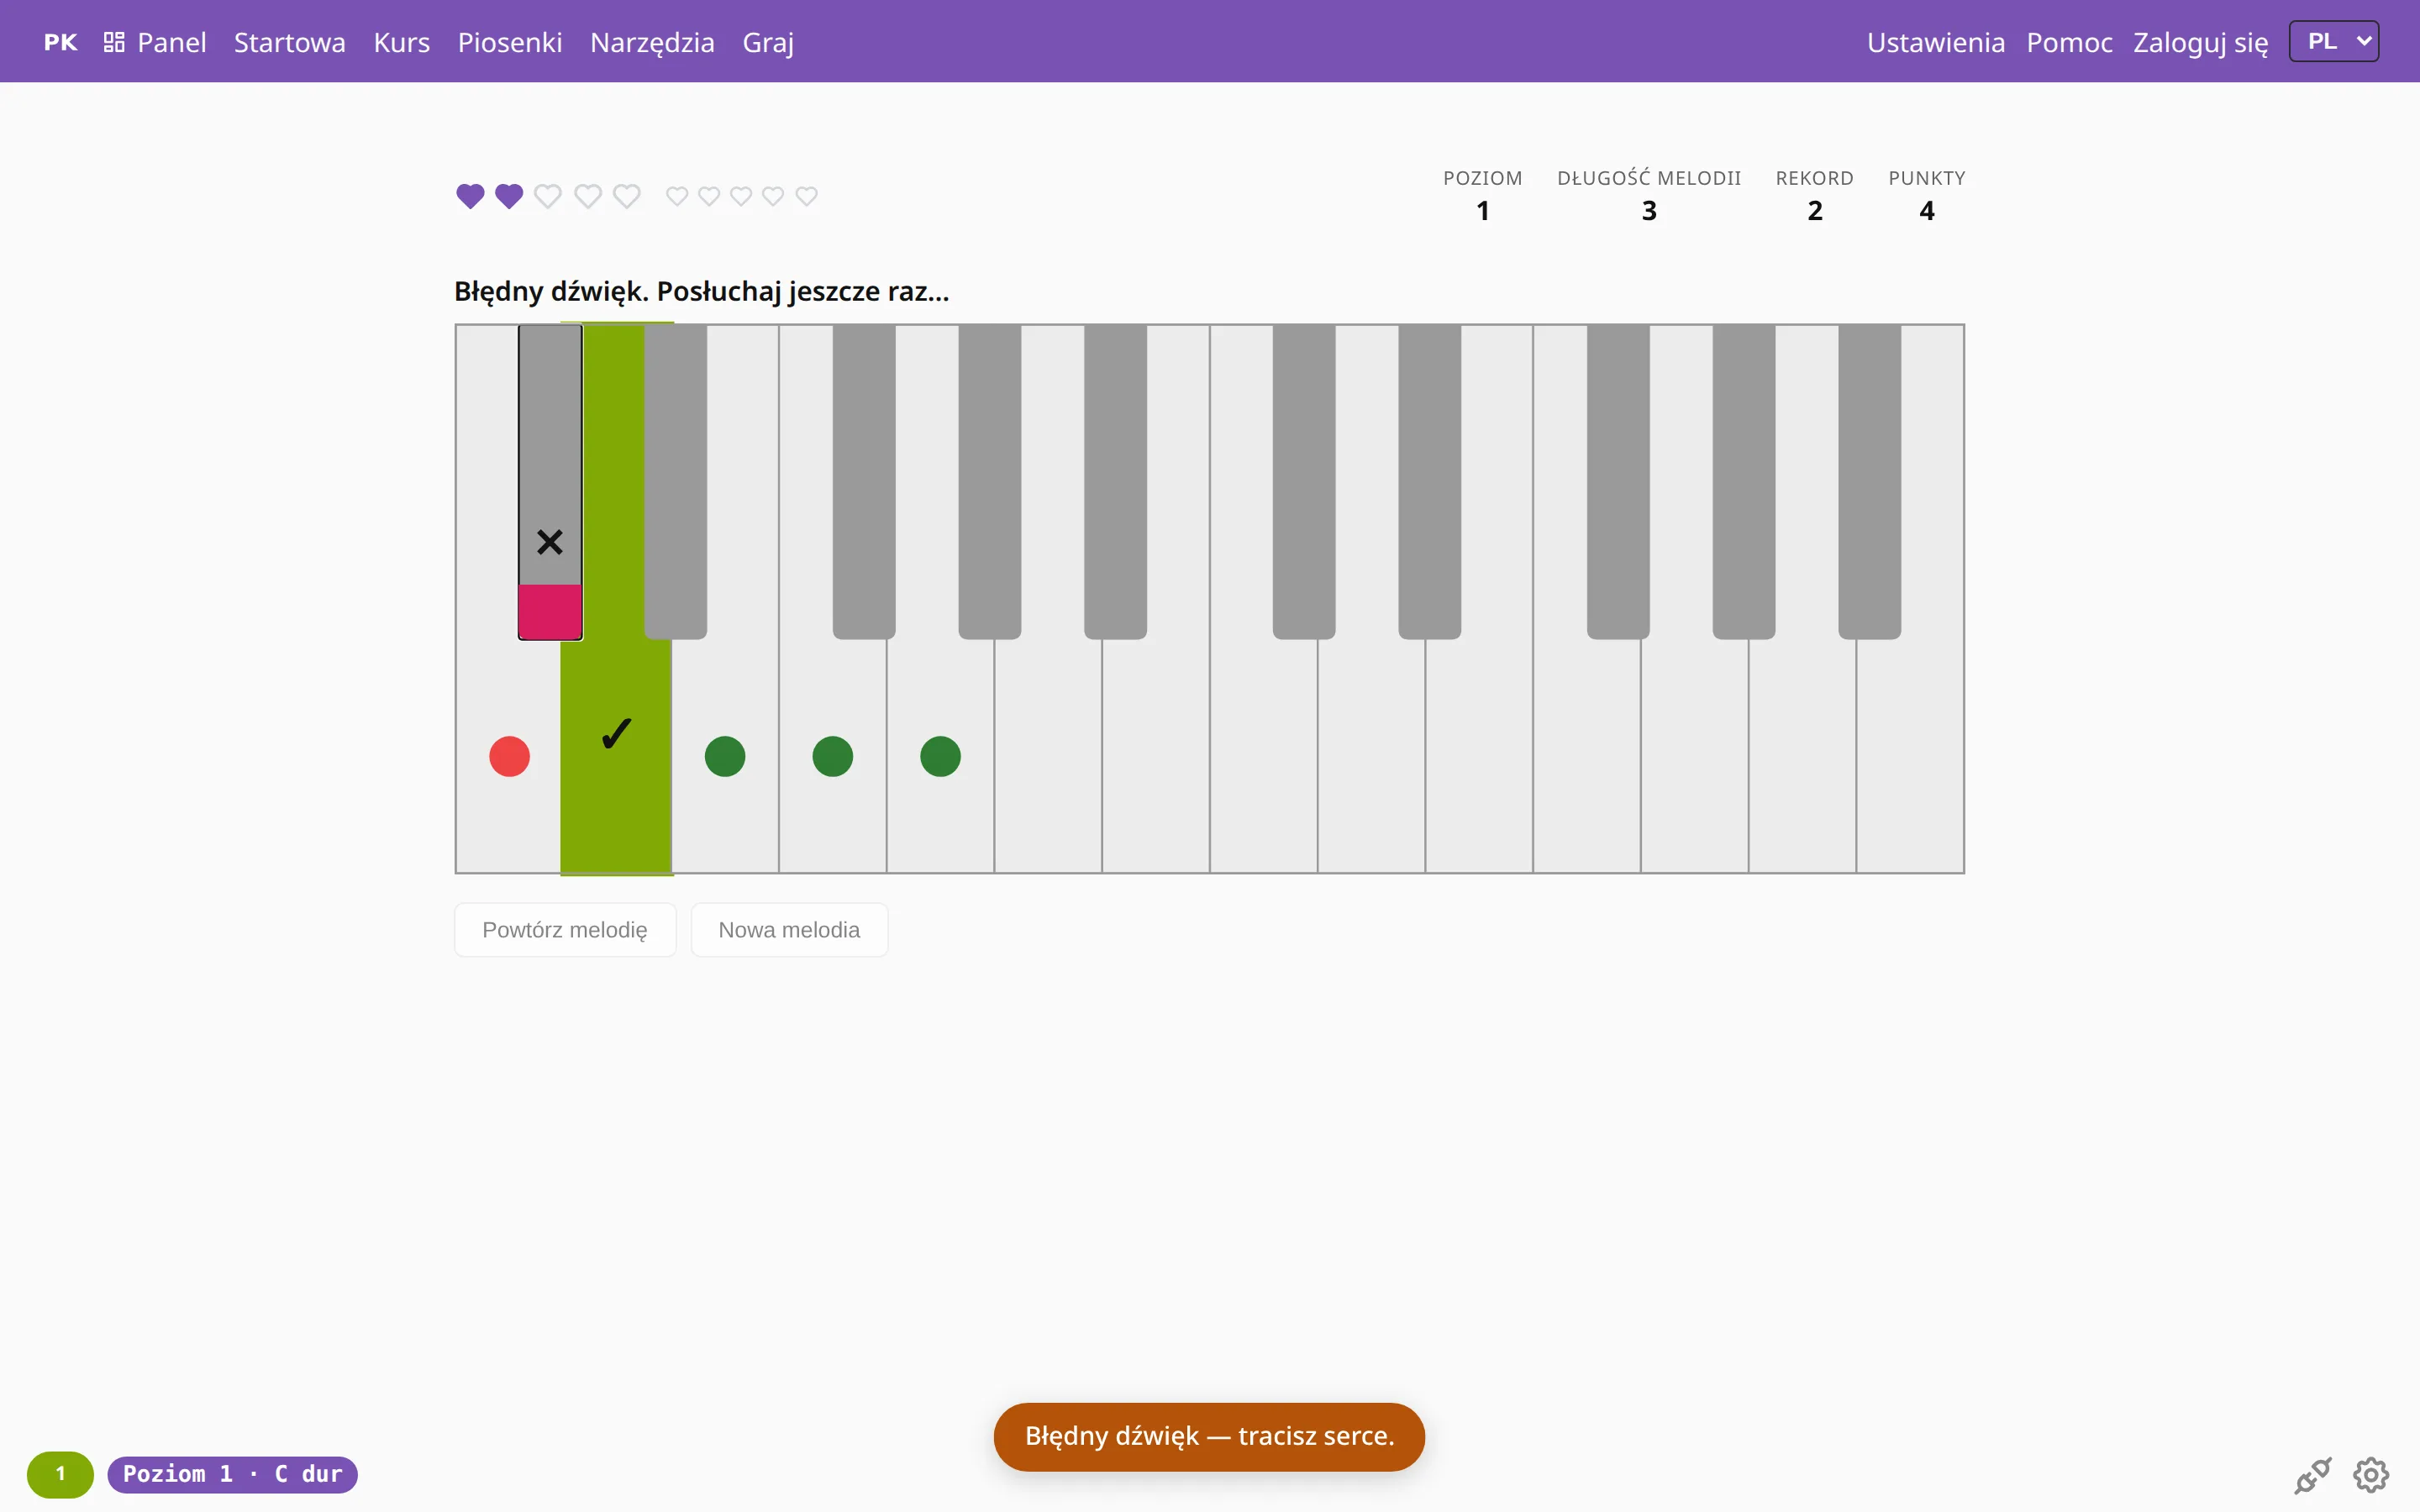Click the rightmost white piano key

coord(1910,756)
